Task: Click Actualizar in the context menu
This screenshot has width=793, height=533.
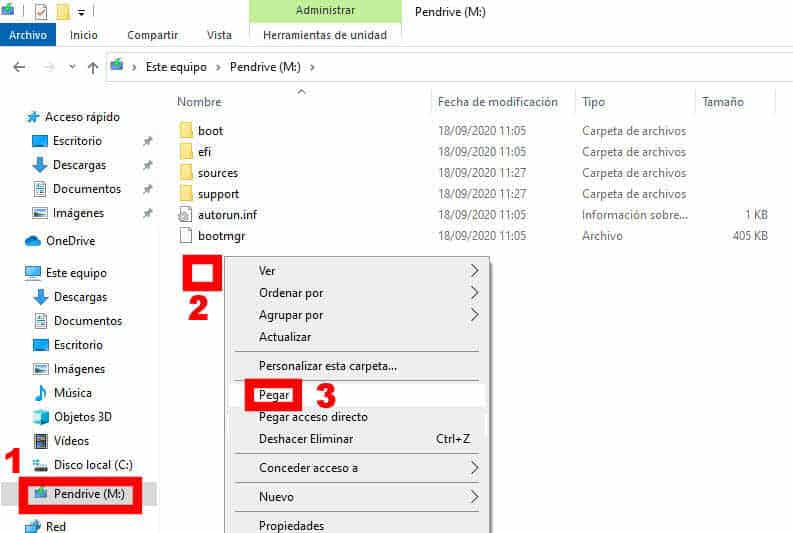Action: coord(285,337)
